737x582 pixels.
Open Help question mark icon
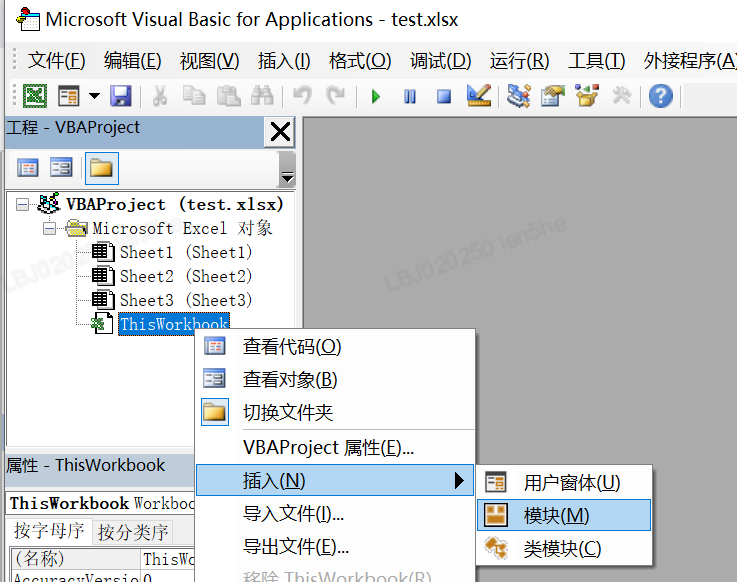(660, 96)
